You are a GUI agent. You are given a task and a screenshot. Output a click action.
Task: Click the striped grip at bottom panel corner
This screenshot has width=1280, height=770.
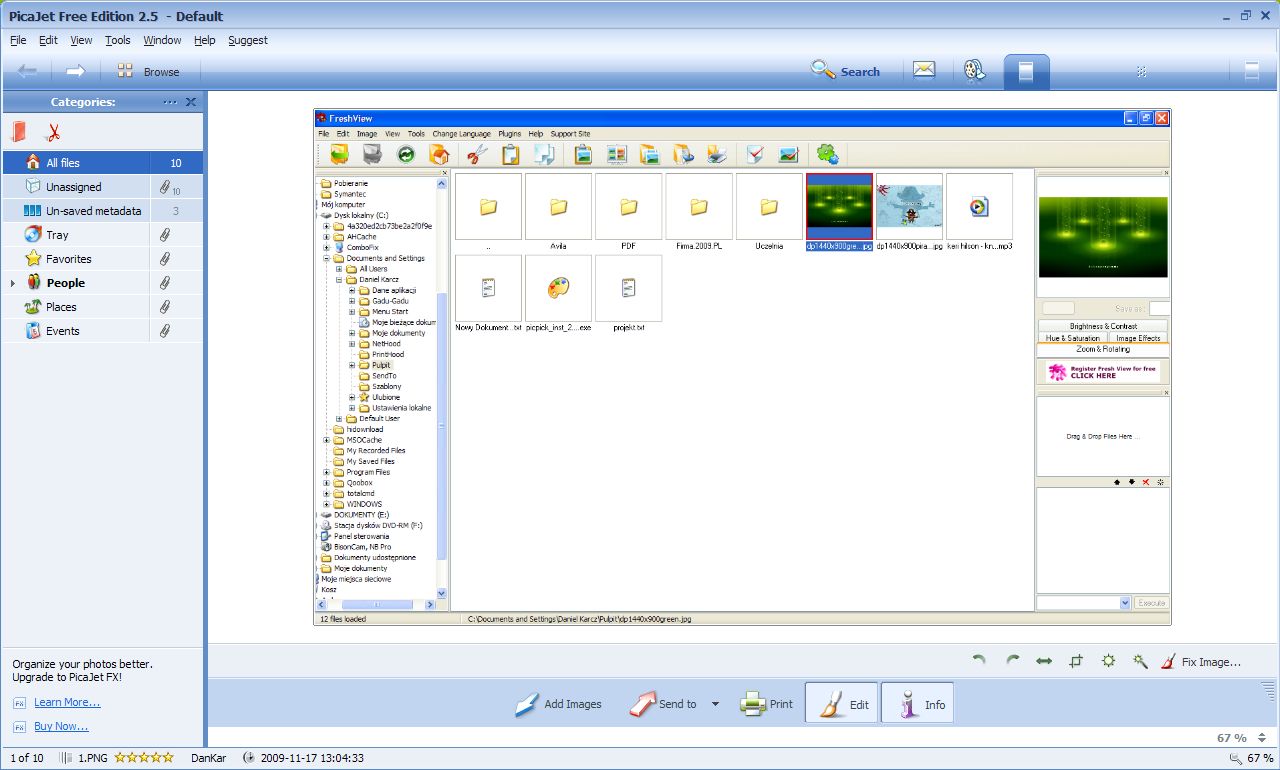pyautogui.click(x=1268, y=689)
